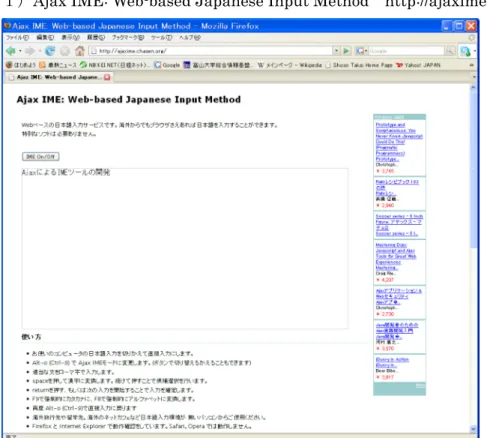Viewport: 487px width, 438px height.
Task: Close the Ajax IME tab with red X
Action: click(x=107, y=77)
